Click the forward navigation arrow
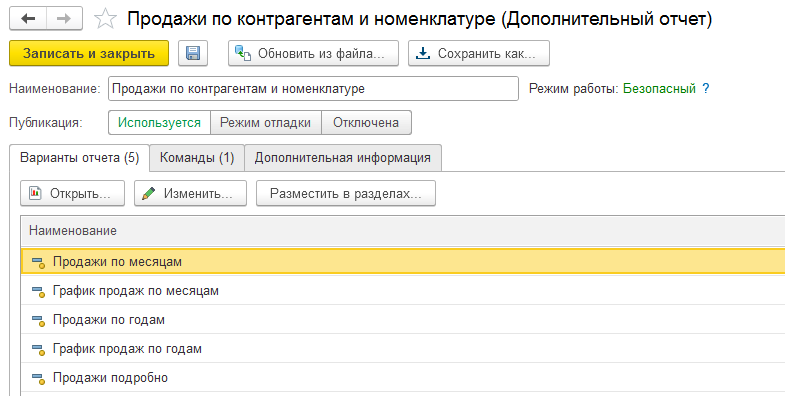 click(x=65, y=19)
